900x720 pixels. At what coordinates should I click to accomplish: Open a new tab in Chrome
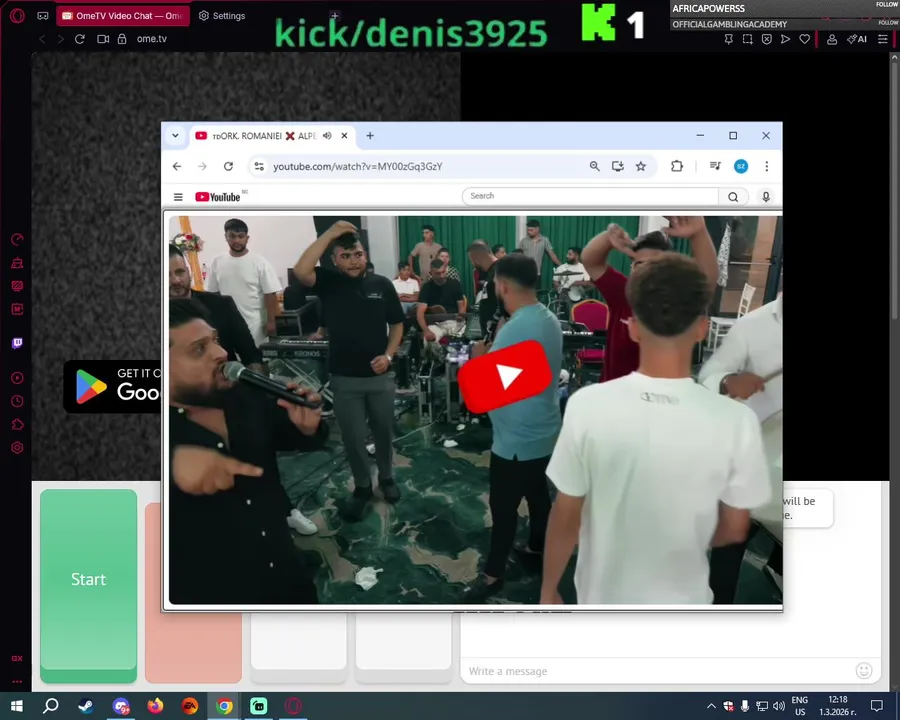tap(370, 136)
